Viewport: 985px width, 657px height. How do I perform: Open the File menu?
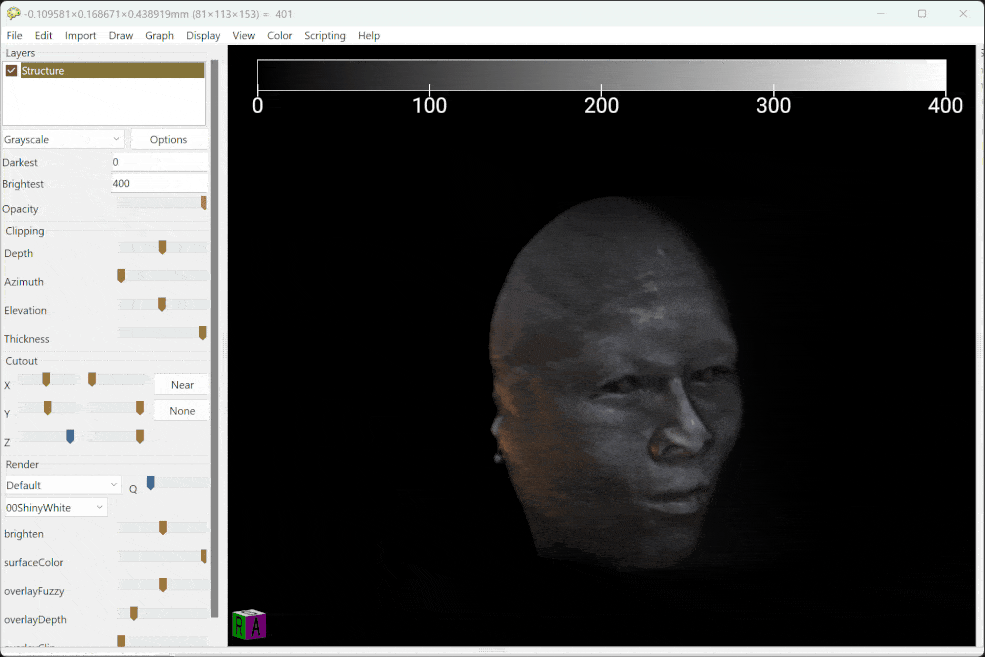pos(14,35)
